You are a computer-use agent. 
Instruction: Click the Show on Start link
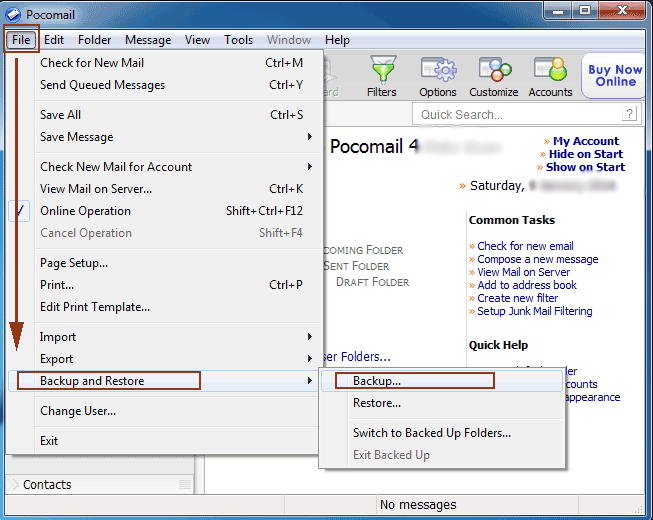point(585,167)
